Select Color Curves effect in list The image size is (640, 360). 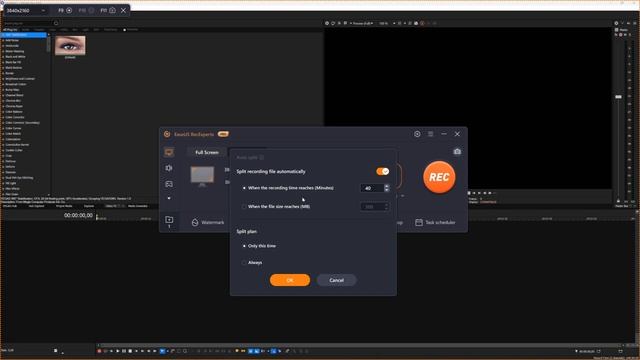pos(13,128)
